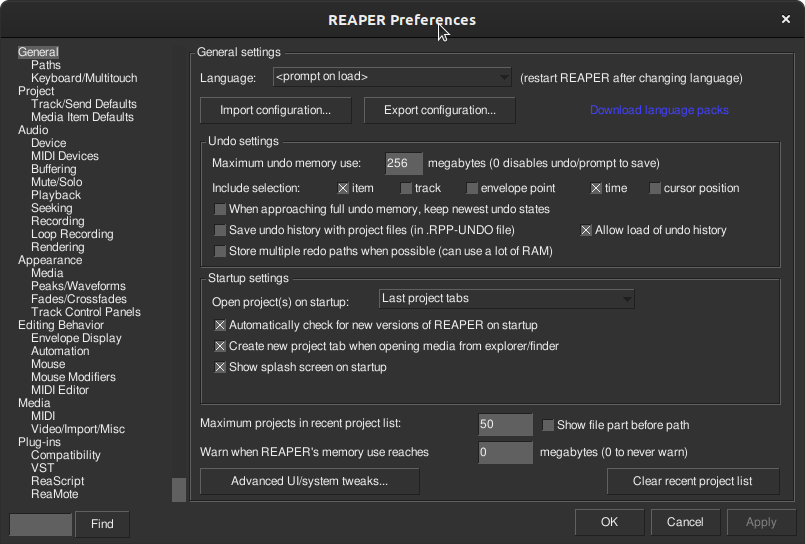The height and width of the screenshot is (544, 805).
Task: Open Mute/Solo preferences
Action: coord(56,182)
